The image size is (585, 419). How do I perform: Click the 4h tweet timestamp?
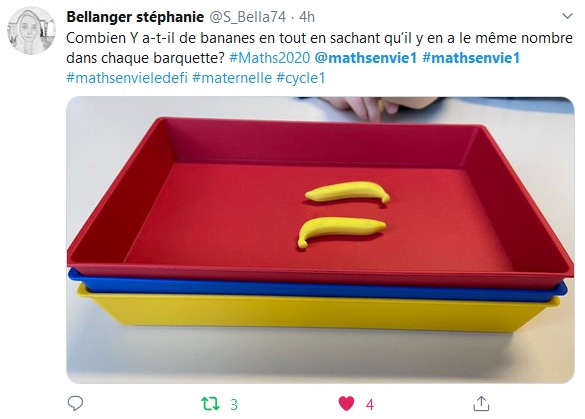(x=307, y=17)
